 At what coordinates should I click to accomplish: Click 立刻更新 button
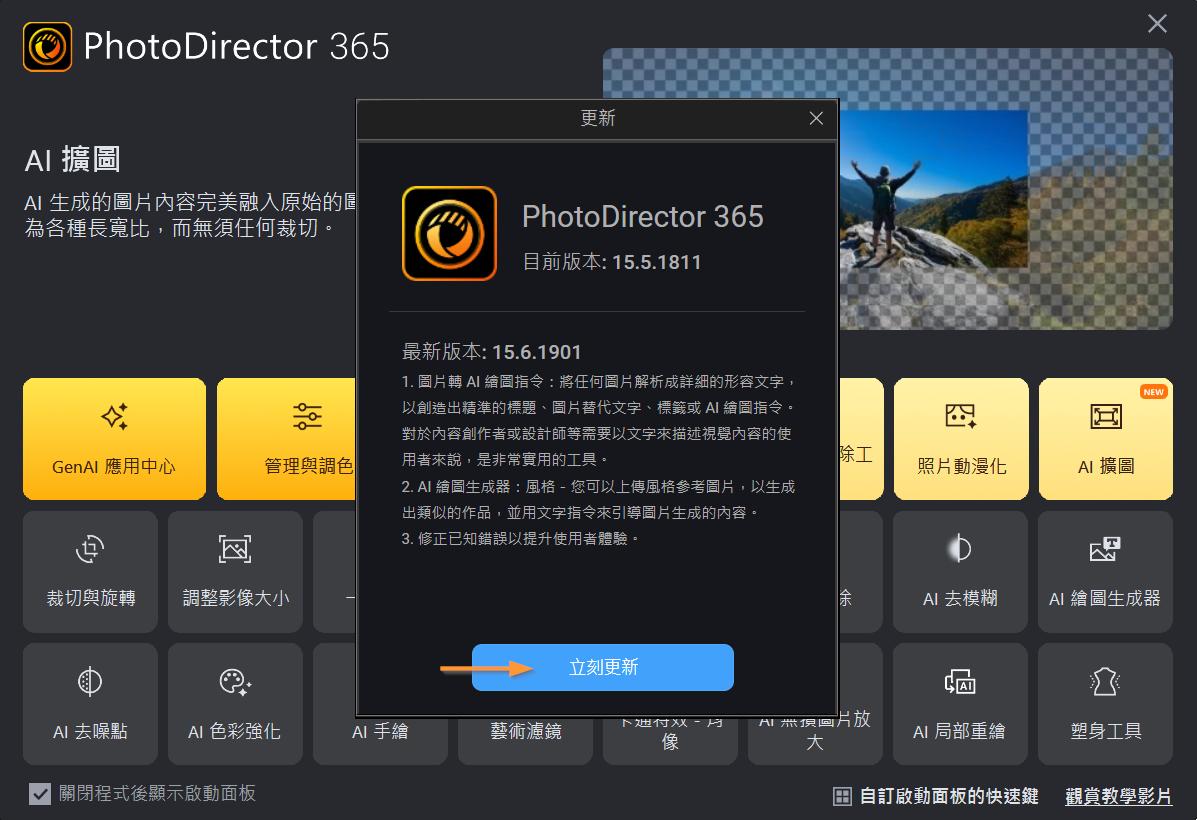602,667
